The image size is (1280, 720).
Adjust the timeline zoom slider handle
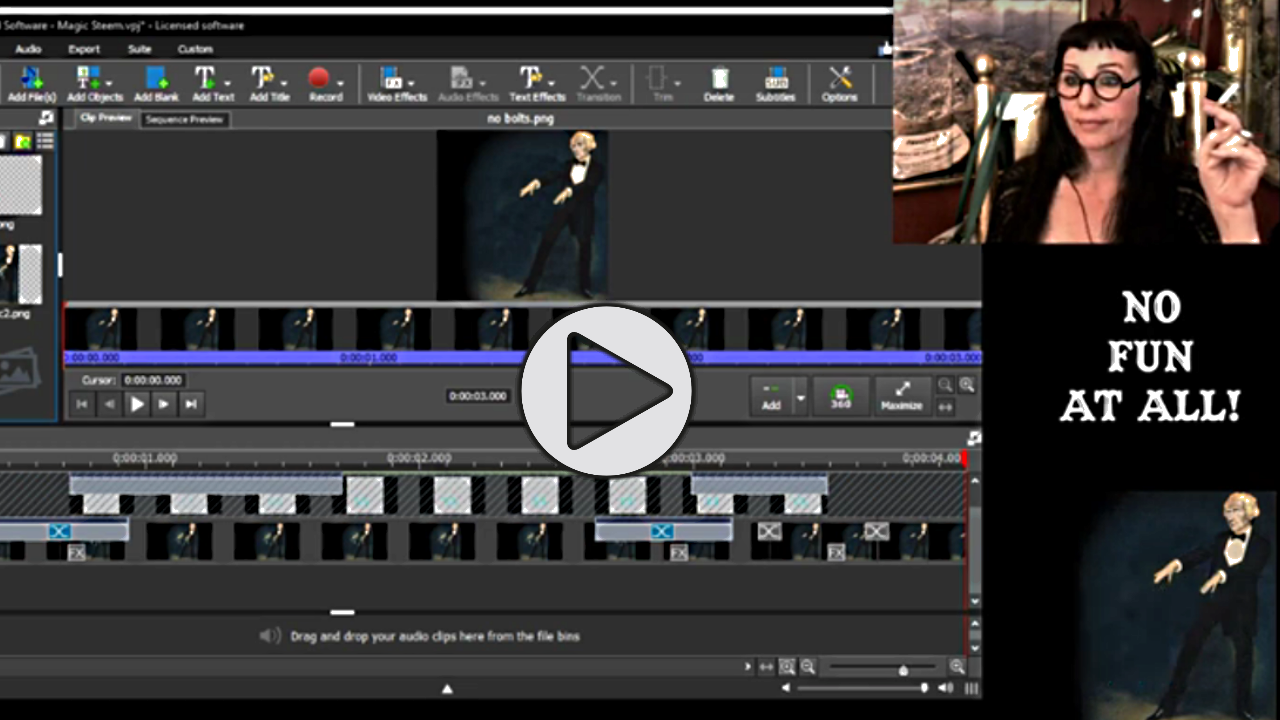tap(903, 670)
